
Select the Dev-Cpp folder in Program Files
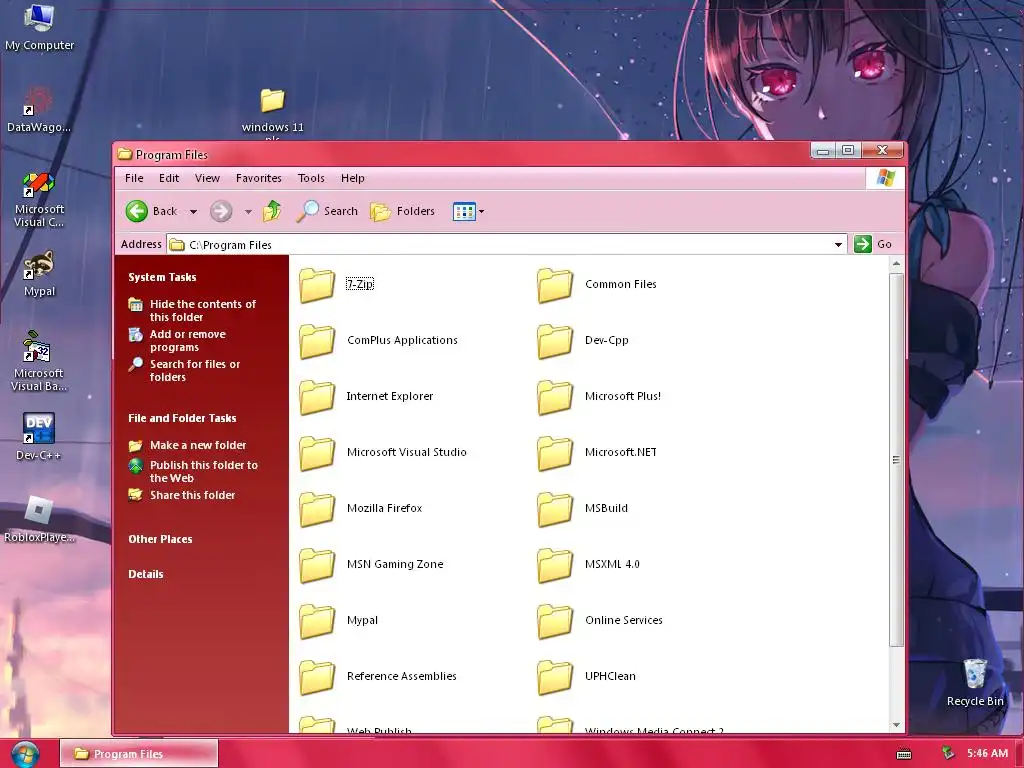pyautogui.click(x=583, y=341)
